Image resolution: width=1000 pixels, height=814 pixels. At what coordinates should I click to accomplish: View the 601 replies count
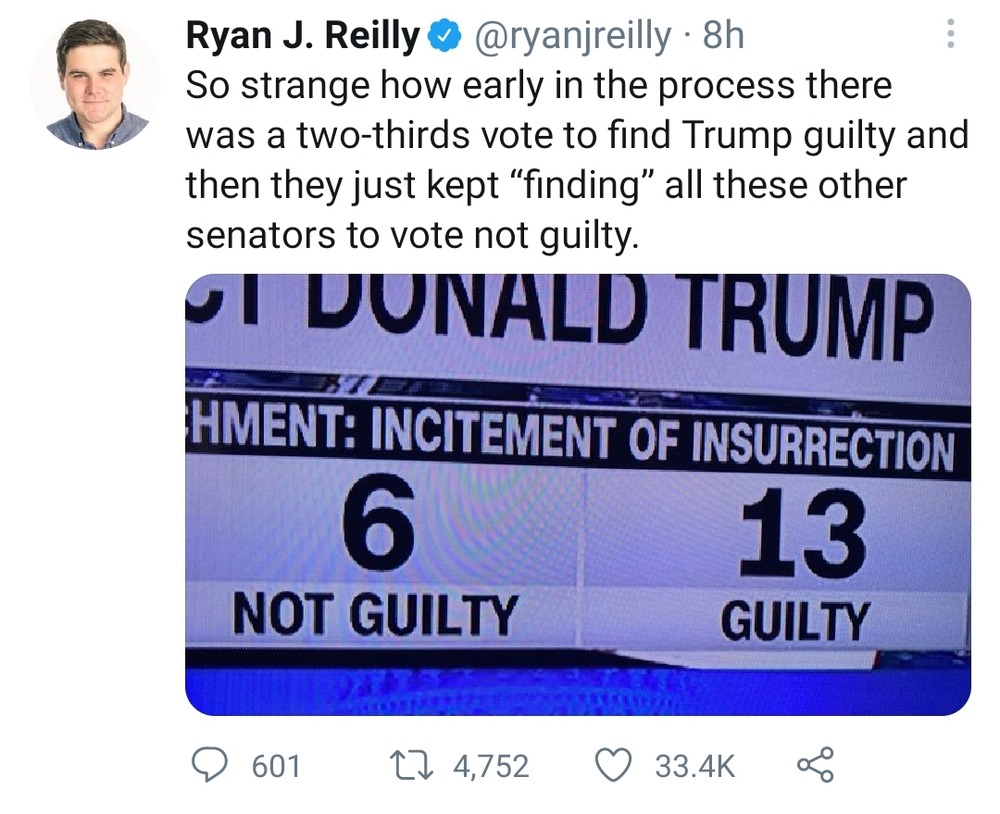coord(275,767)
